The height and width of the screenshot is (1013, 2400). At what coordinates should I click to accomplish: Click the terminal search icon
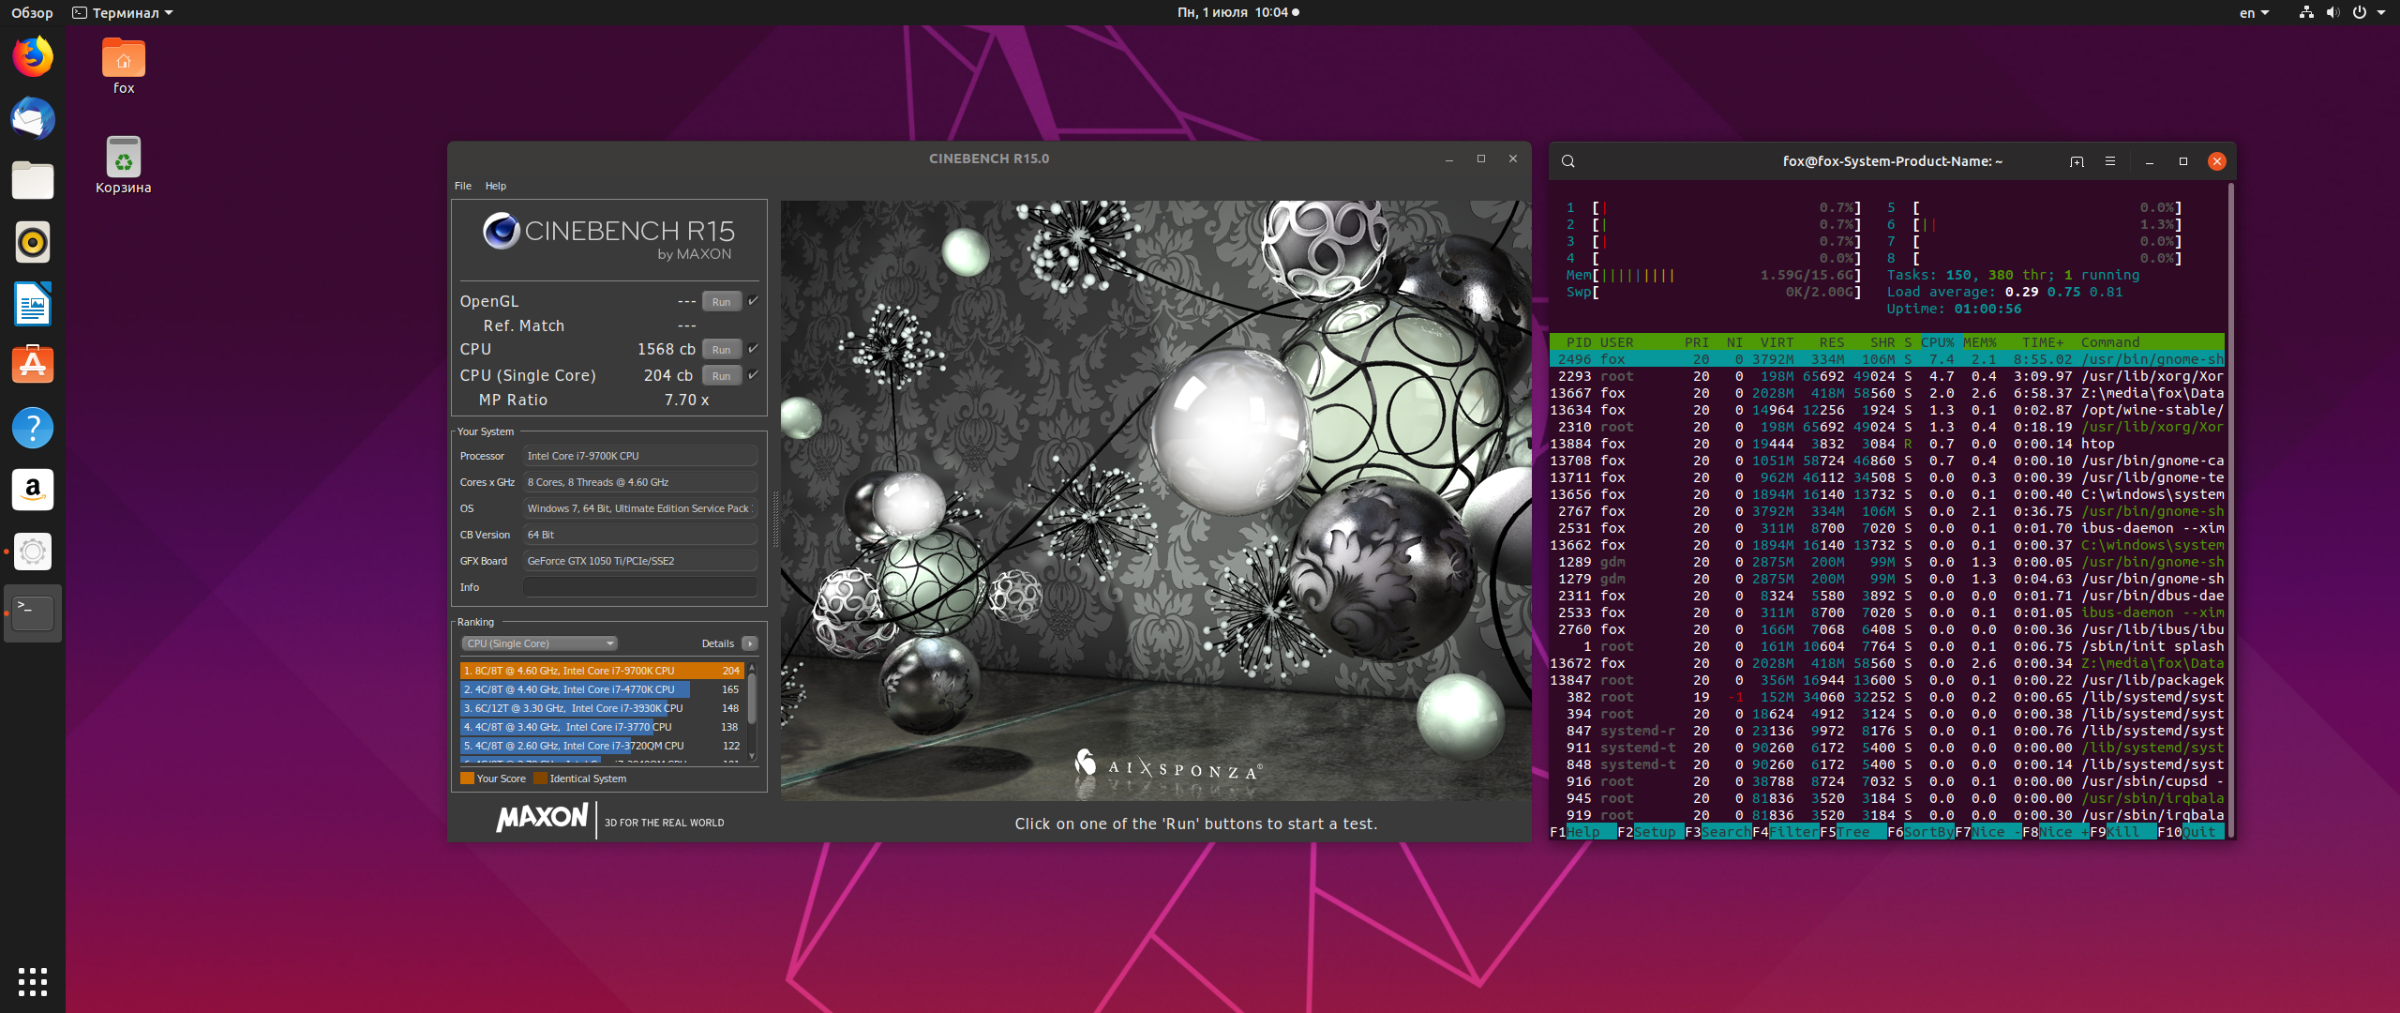click(x=1568, y=161)
